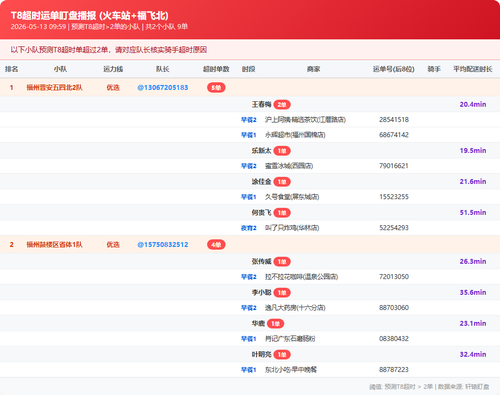Select waybill number 88703060
Viewport: 500px width, 395px height.
[x=394, y=308]
